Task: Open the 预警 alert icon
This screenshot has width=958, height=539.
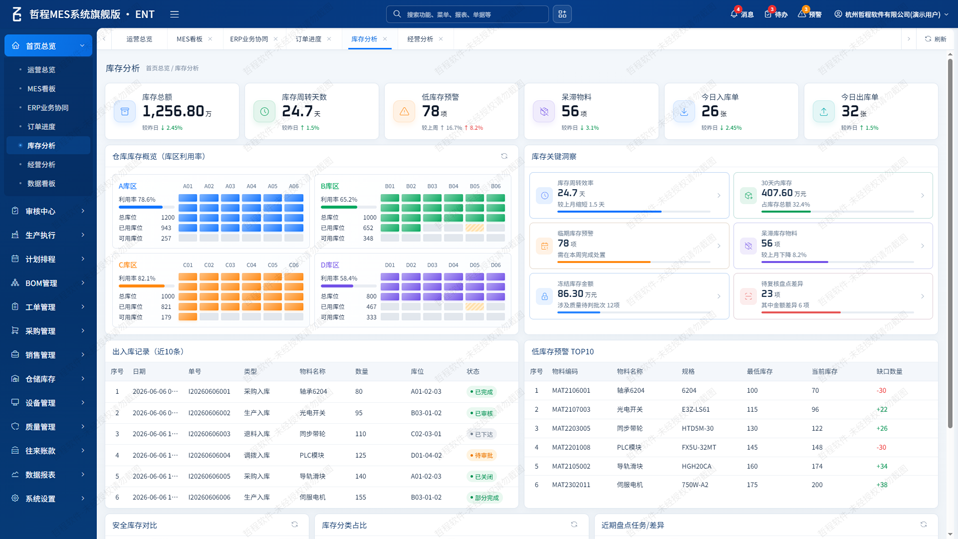Action: [802, 13]
